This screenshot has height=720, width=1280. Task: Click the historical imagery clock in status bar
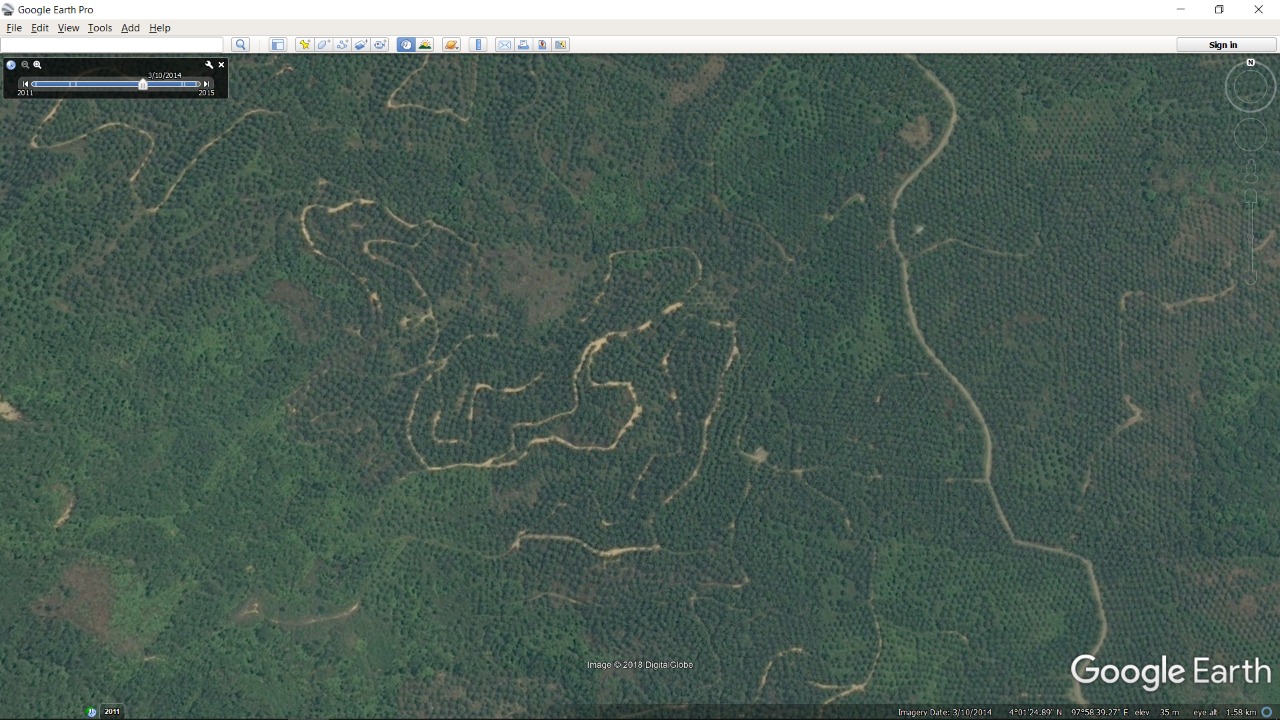coord(92,712)
